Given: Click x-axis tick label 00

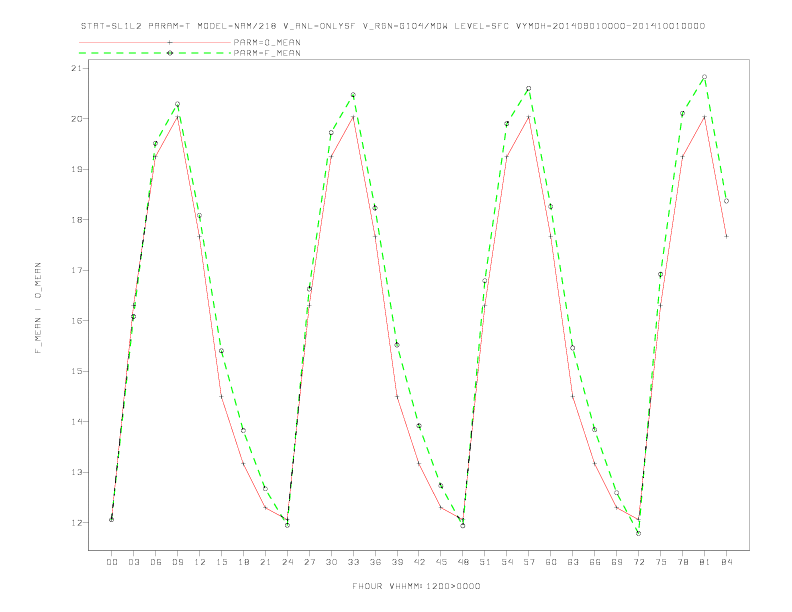Looking at the screenshot, I should [112, 562].
